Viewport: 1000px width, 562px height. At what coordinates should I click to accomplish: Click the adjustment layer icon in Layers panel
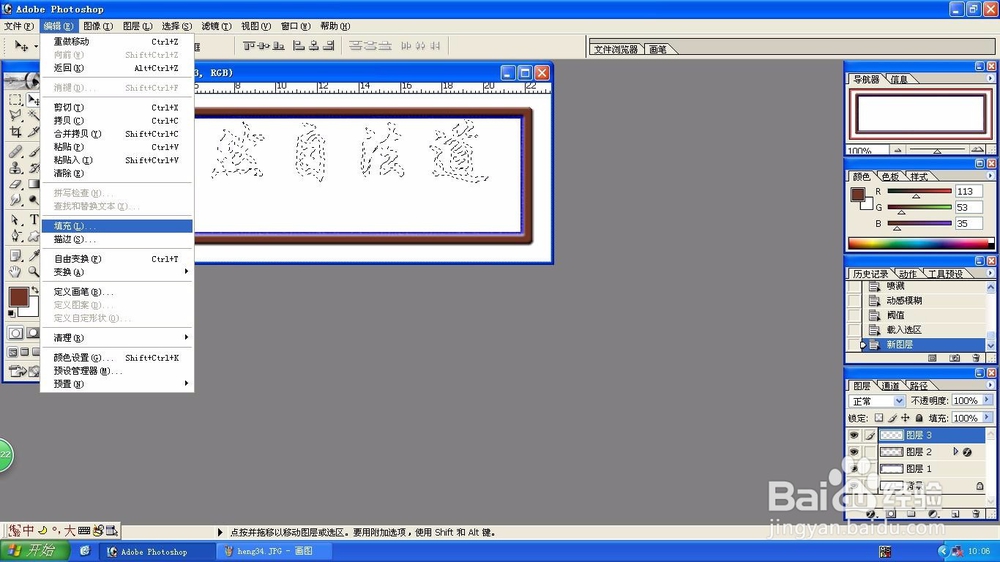[x=934, y=514]
